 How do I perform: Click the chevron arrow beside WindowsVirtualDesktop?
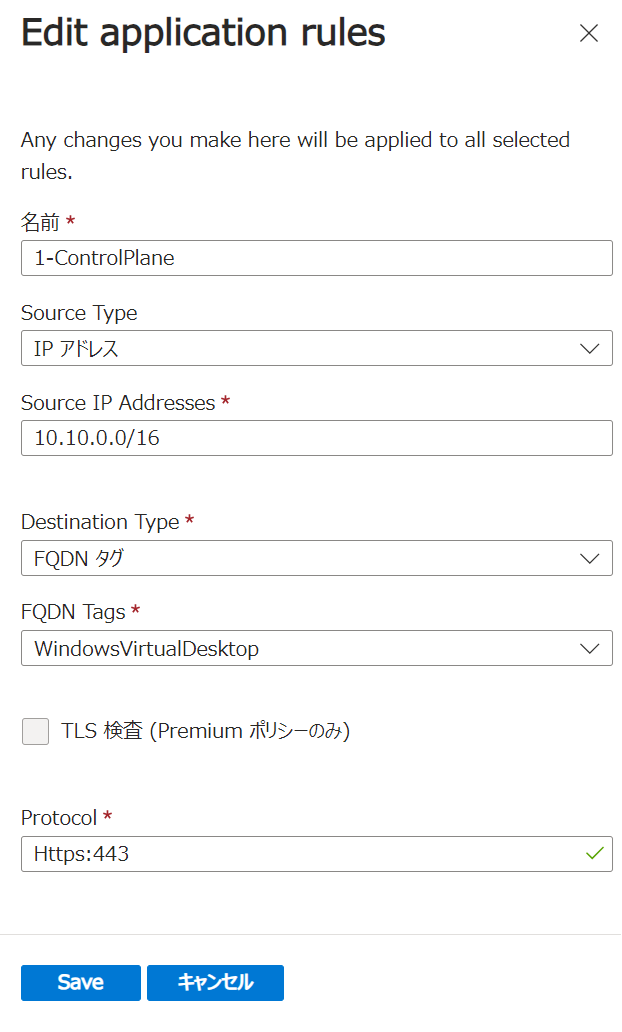590,648
